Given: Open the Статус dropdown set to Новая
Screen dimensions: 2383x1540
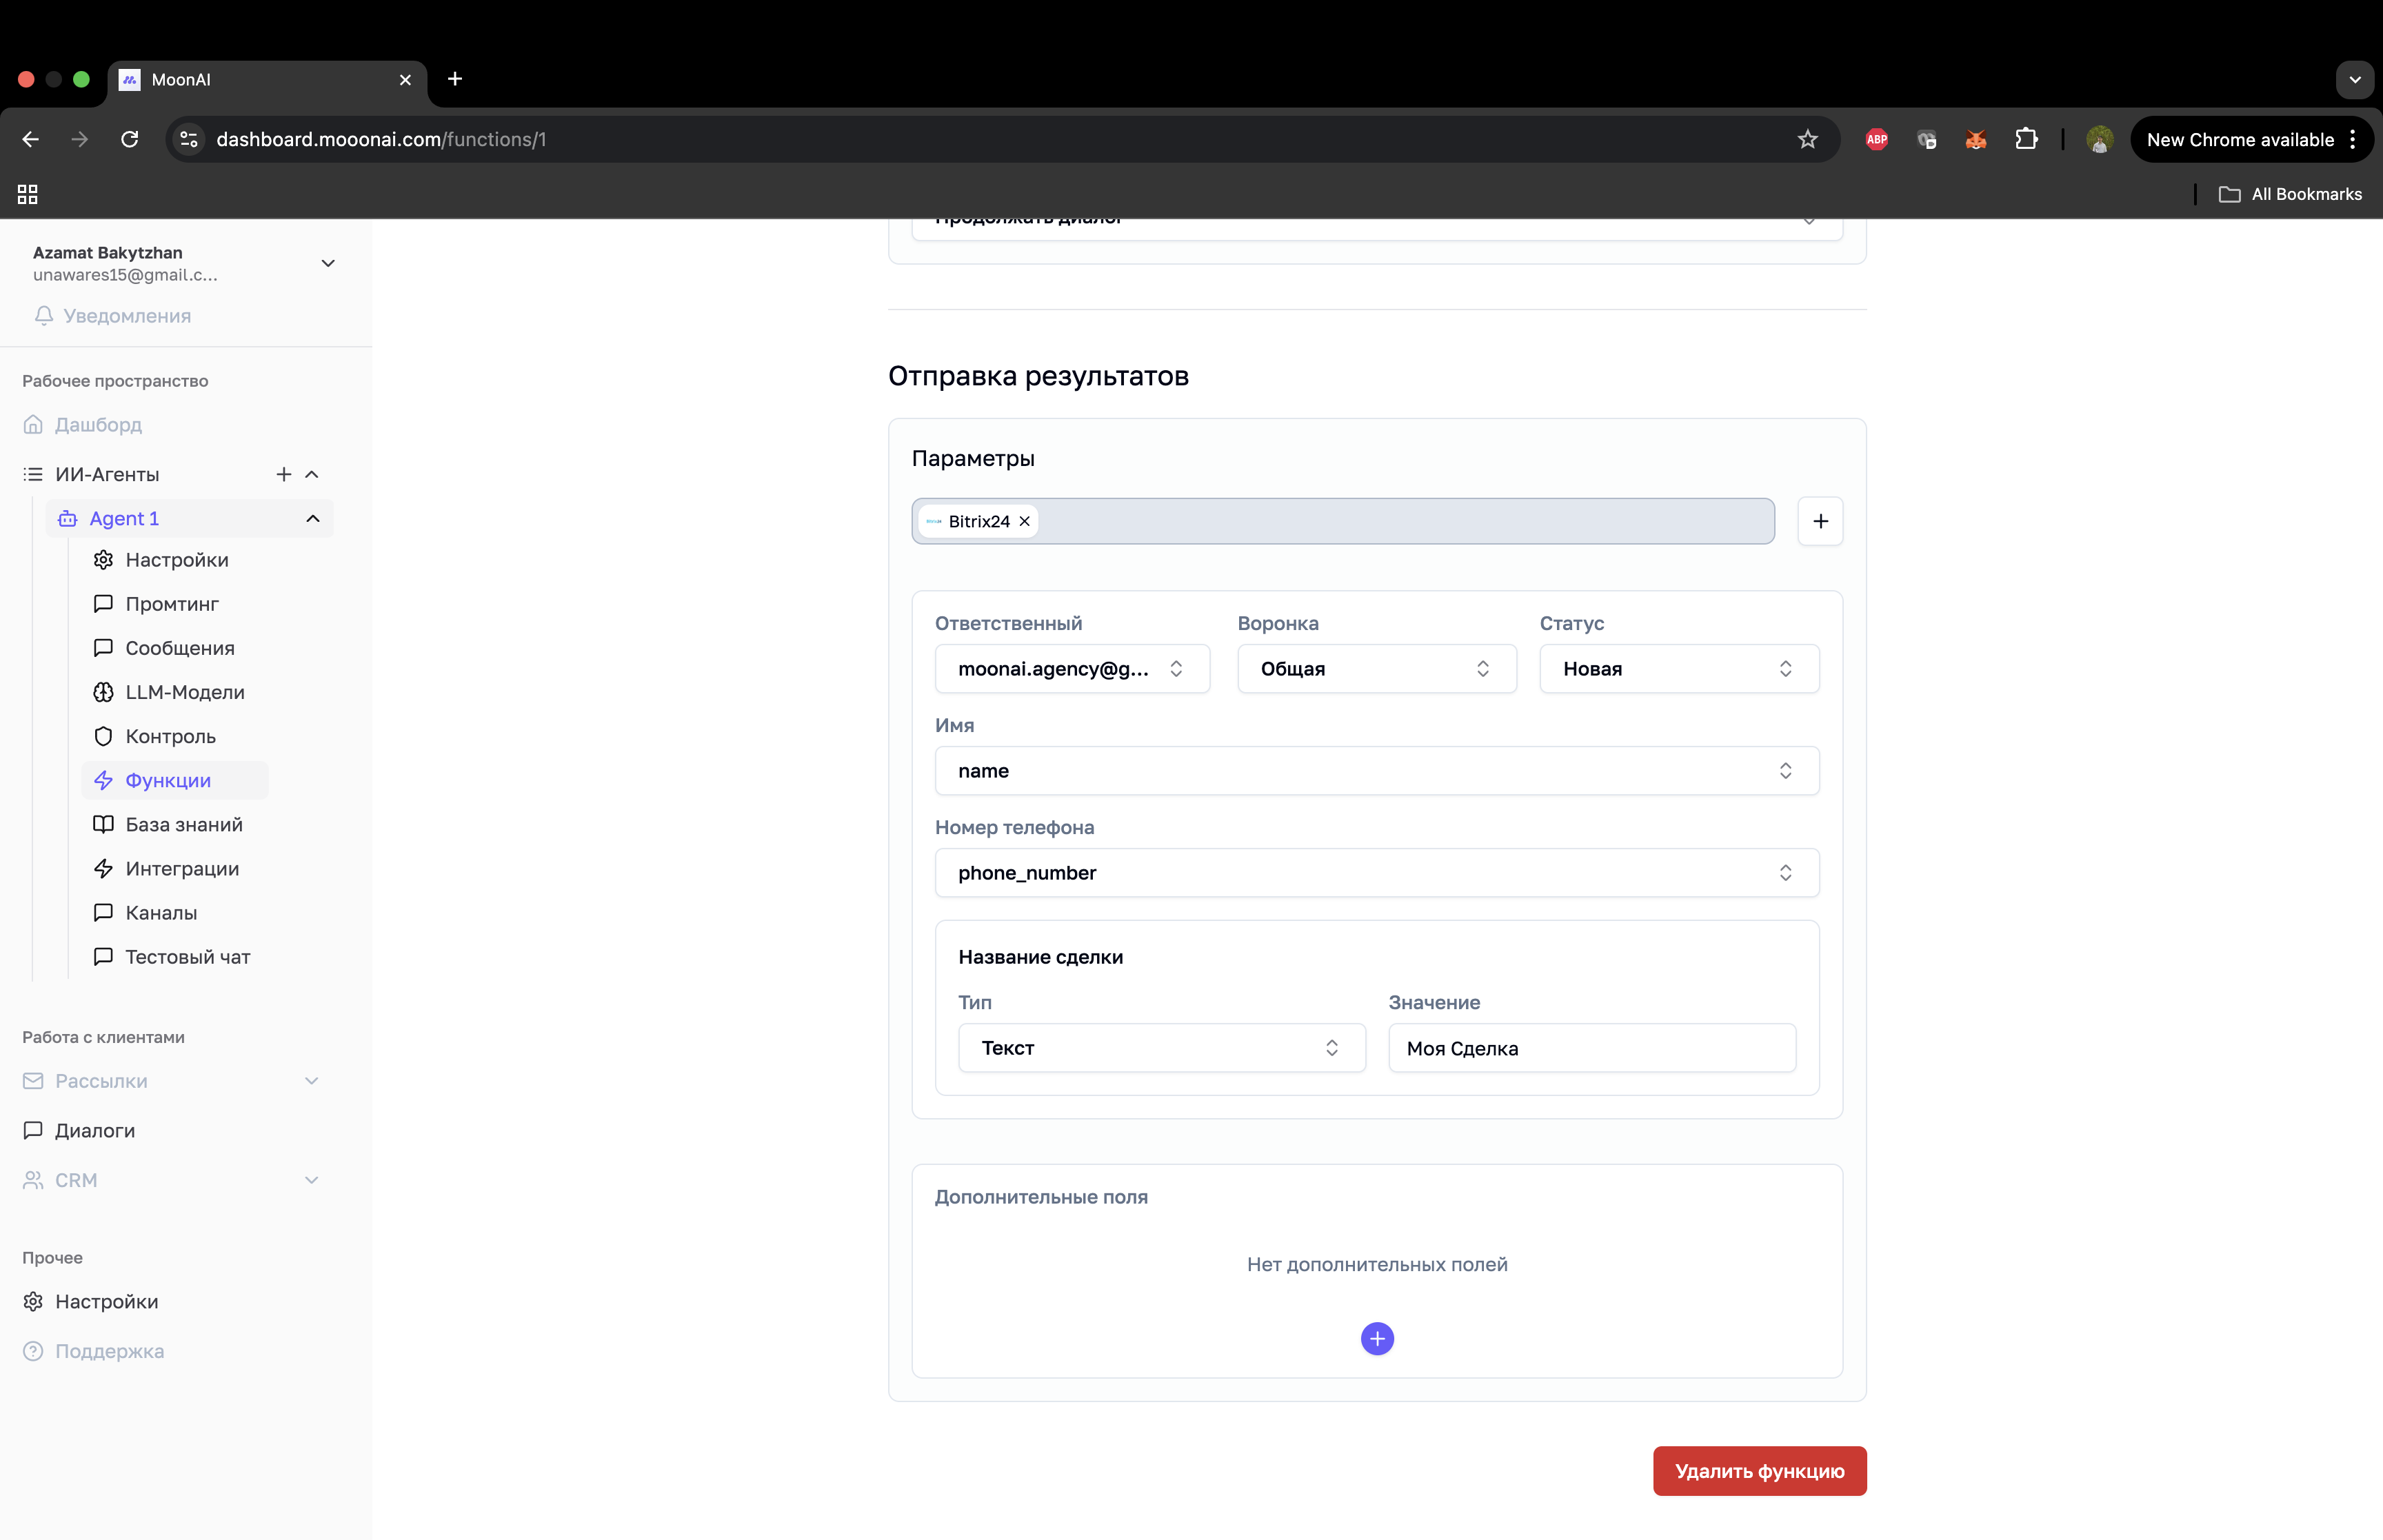Looking at the screenshot, I should tap(1678, 669).
